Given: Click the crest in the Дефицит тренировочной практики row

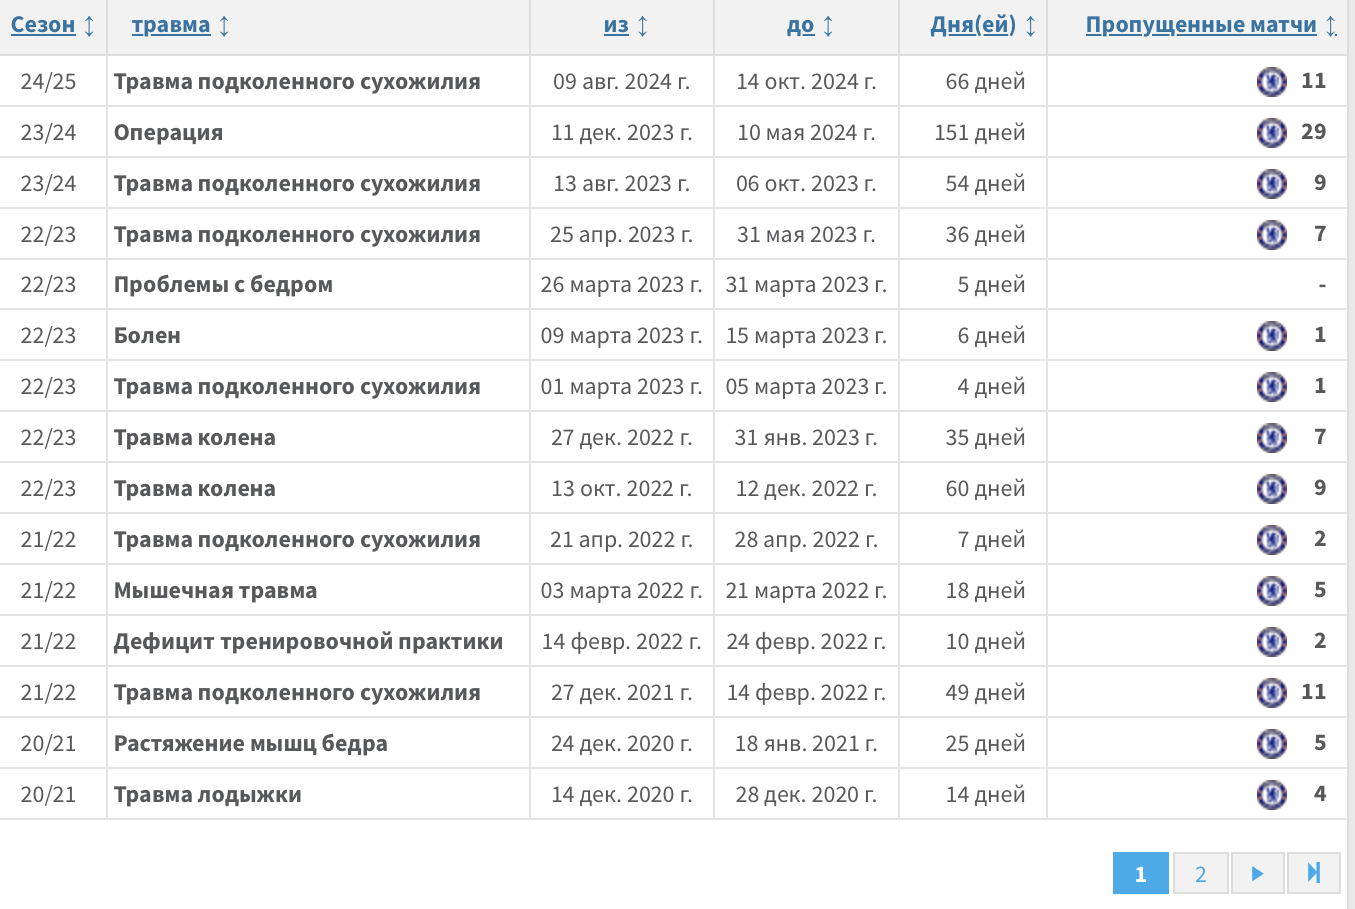Looking at the screenshot, I should coord(1271,641).
